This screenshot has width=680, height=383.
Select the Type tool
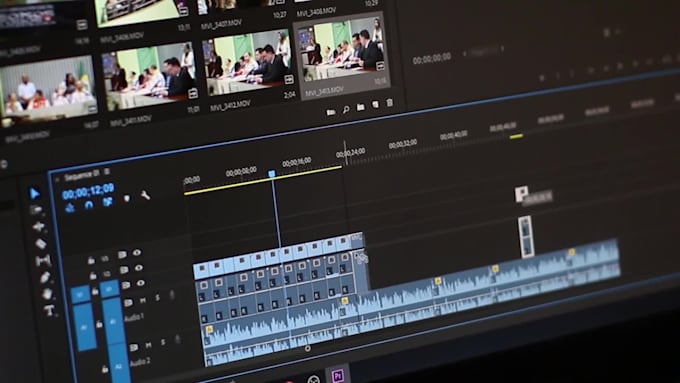[x=49, y=310]
